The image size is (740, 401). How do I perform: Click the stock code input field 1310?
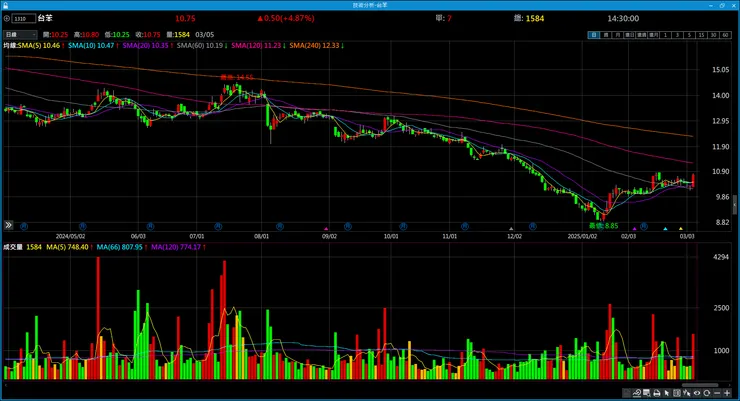[24, 18]
